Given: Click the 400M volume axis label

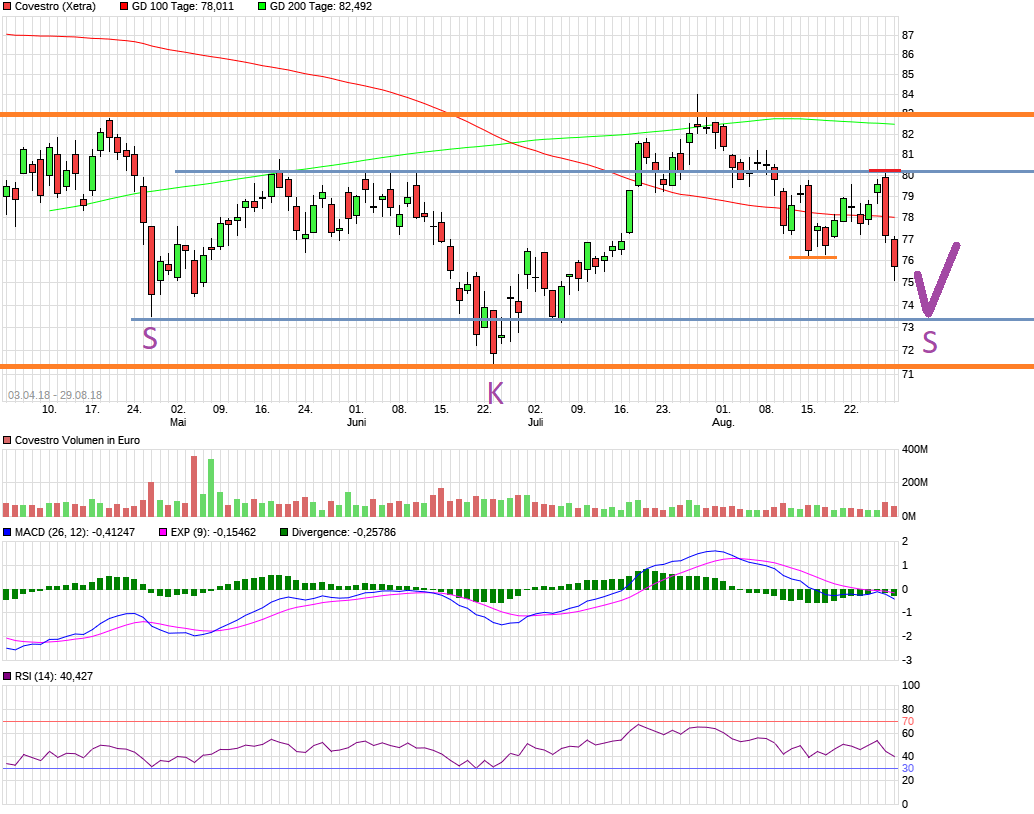Looking at the screenshot, I should tap(915, 449).
